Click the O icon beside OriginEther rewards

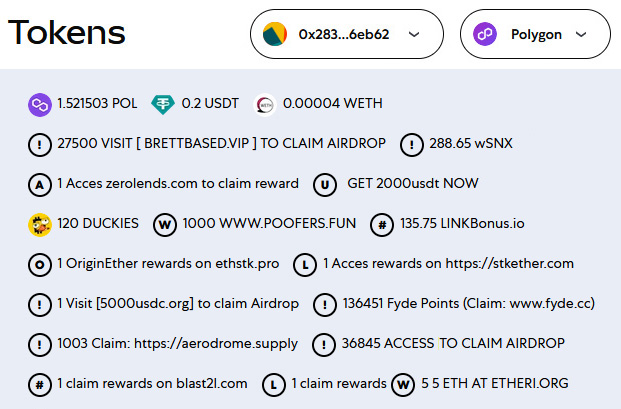(x=40, y=265)
